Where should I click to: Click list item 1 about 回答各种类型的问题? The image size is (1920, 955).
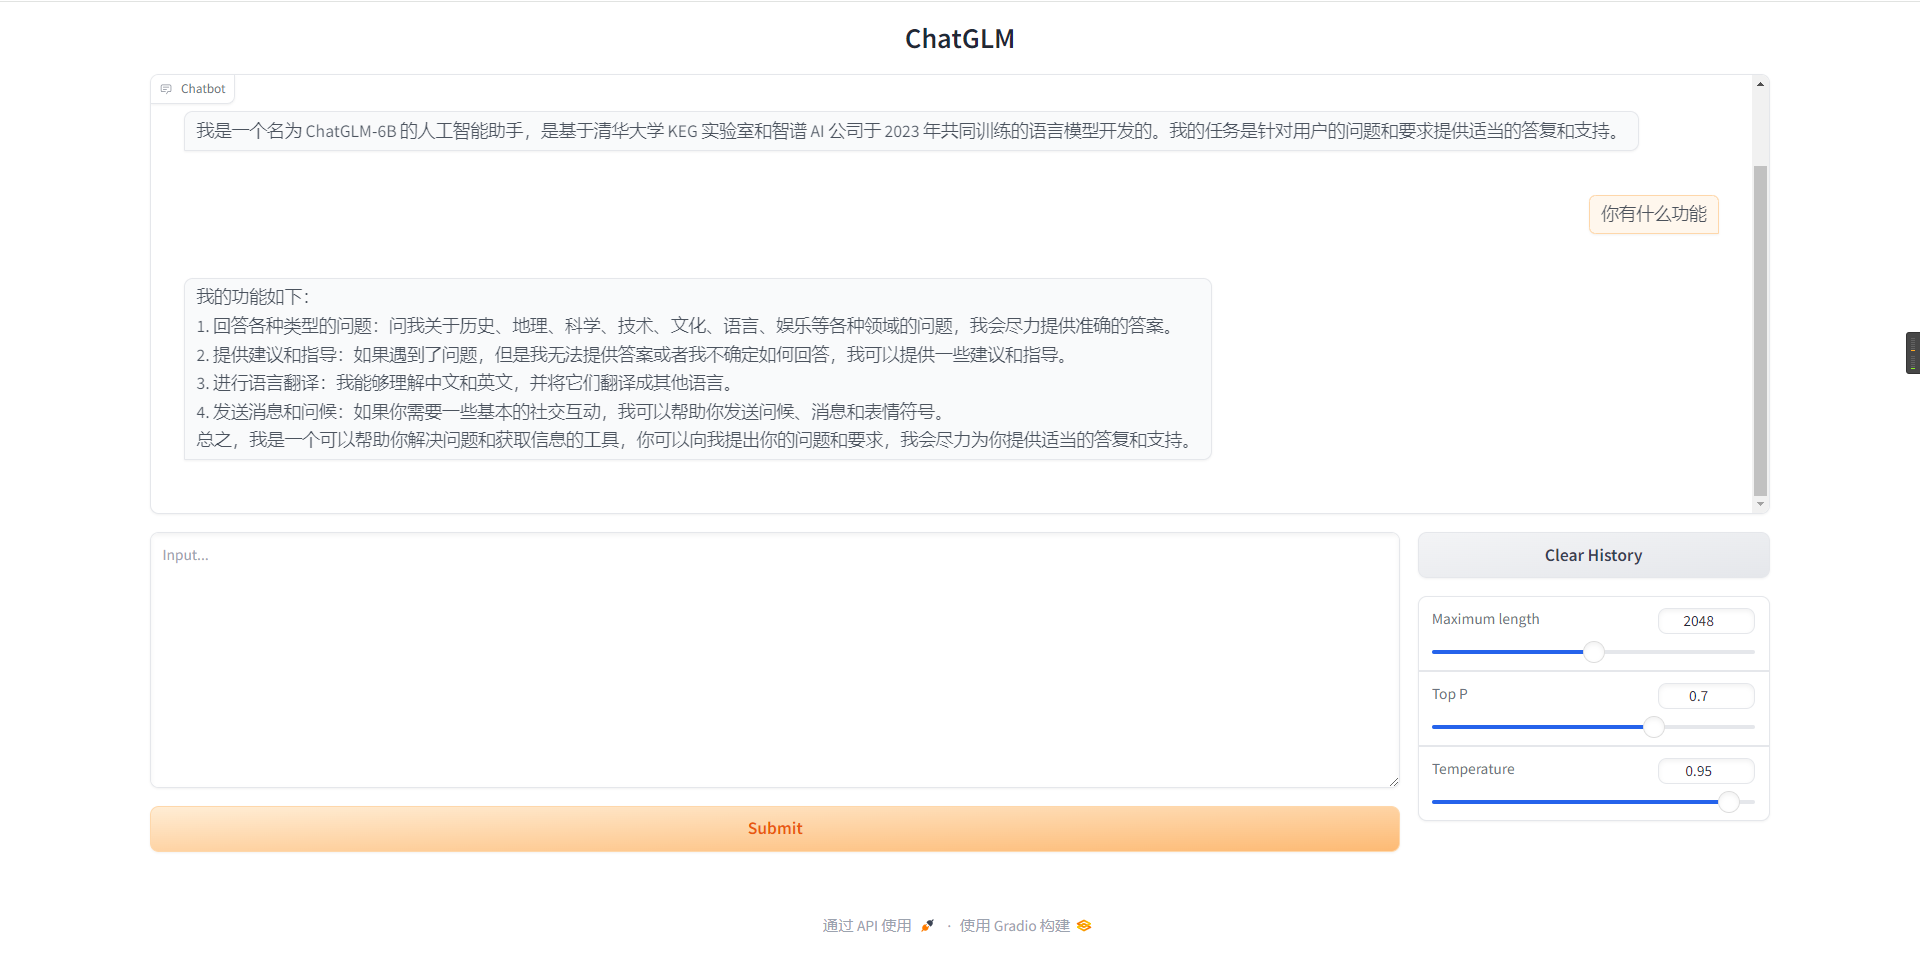(x=688, y=326)
